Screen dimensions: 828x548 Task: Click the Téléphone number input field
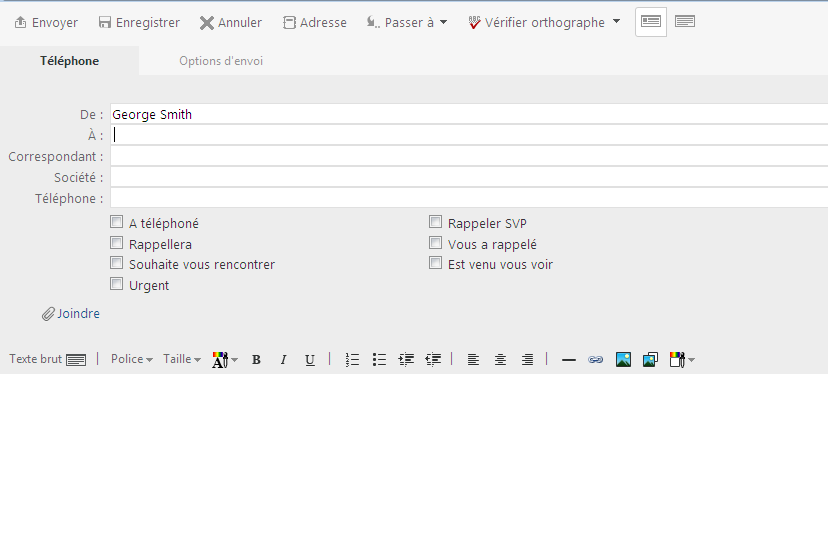pyautogui.click(x=469, y=199)
